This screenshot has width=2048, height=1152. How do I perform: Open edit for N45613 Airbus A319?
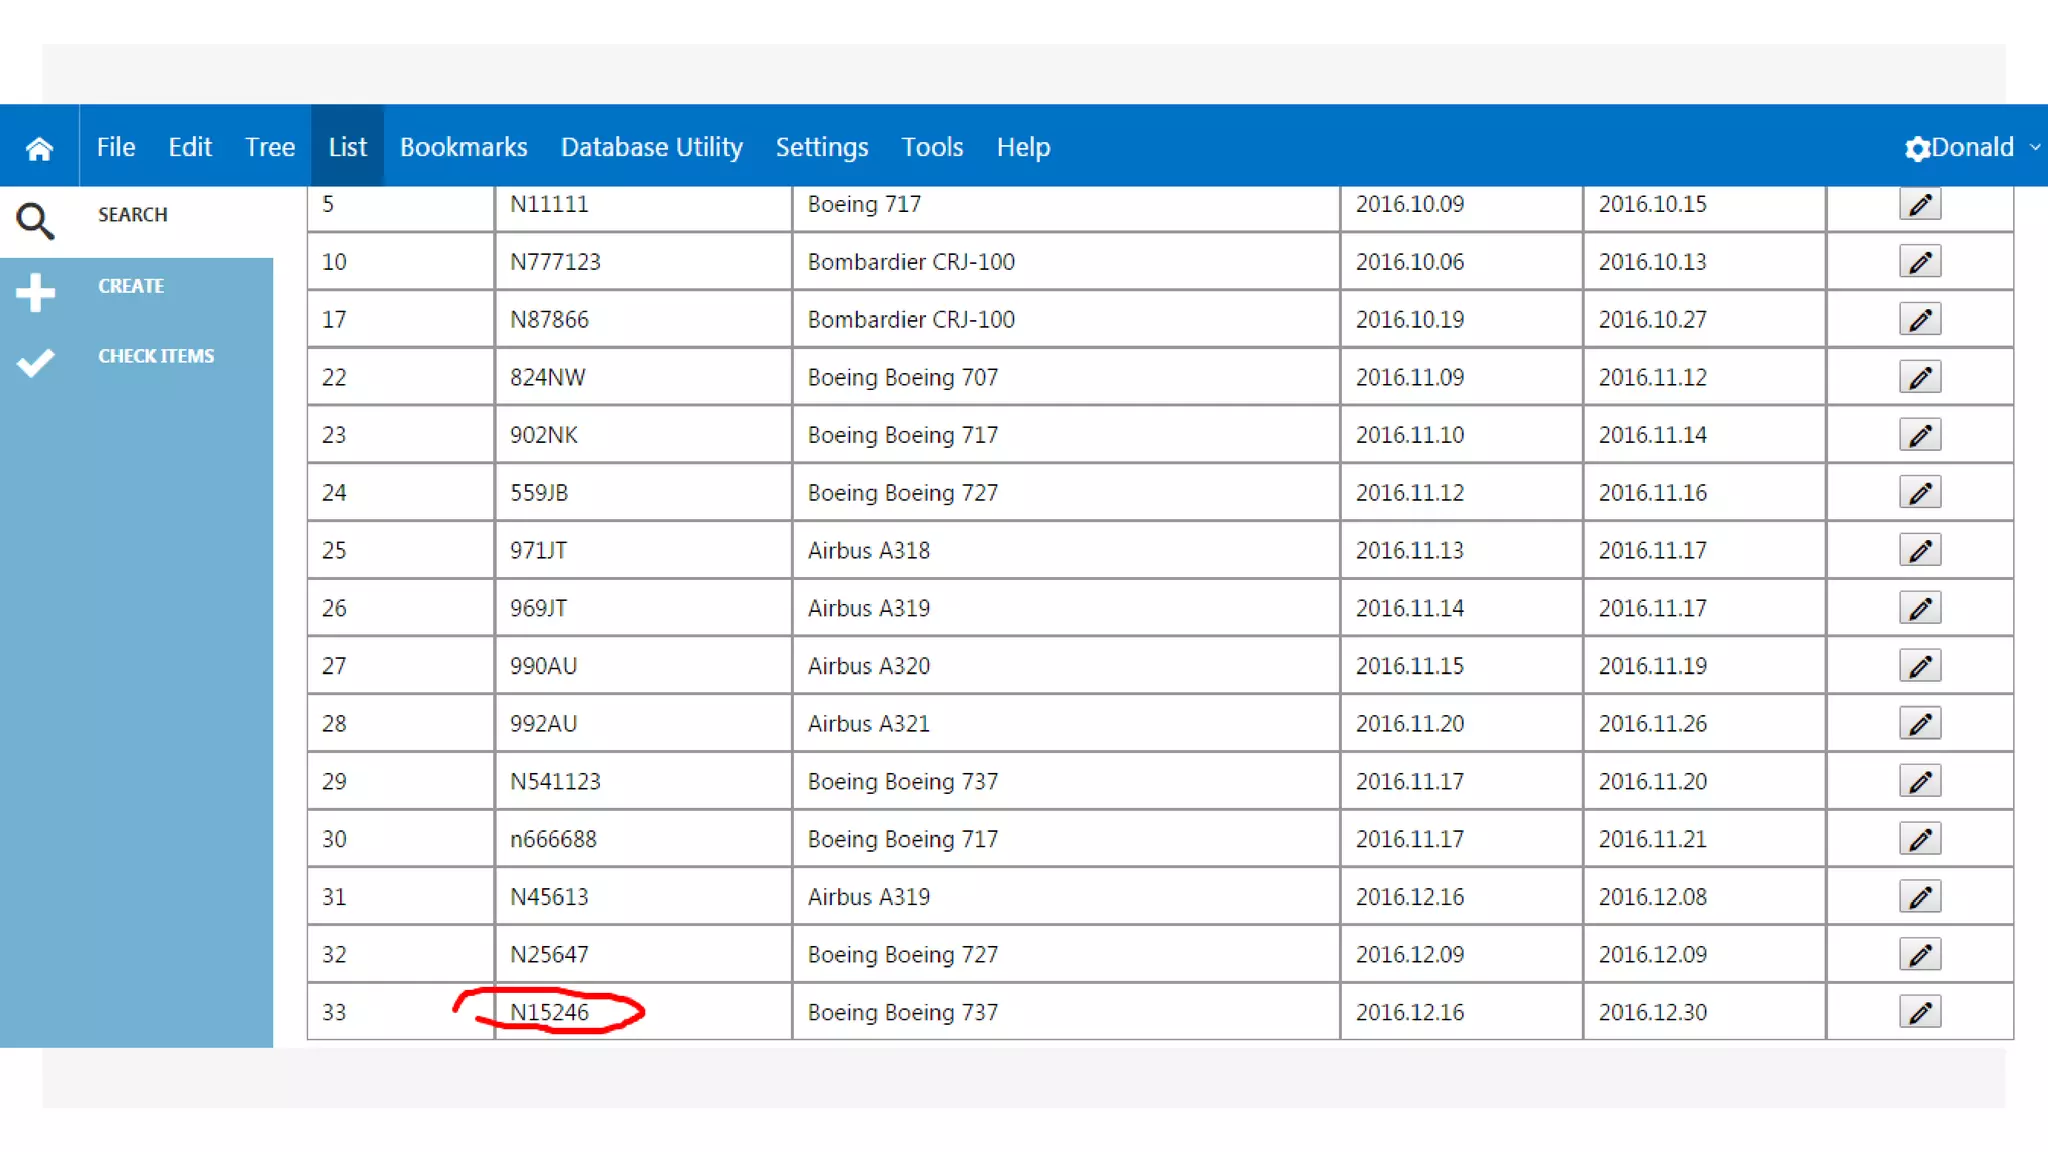tap(1919, 897)
